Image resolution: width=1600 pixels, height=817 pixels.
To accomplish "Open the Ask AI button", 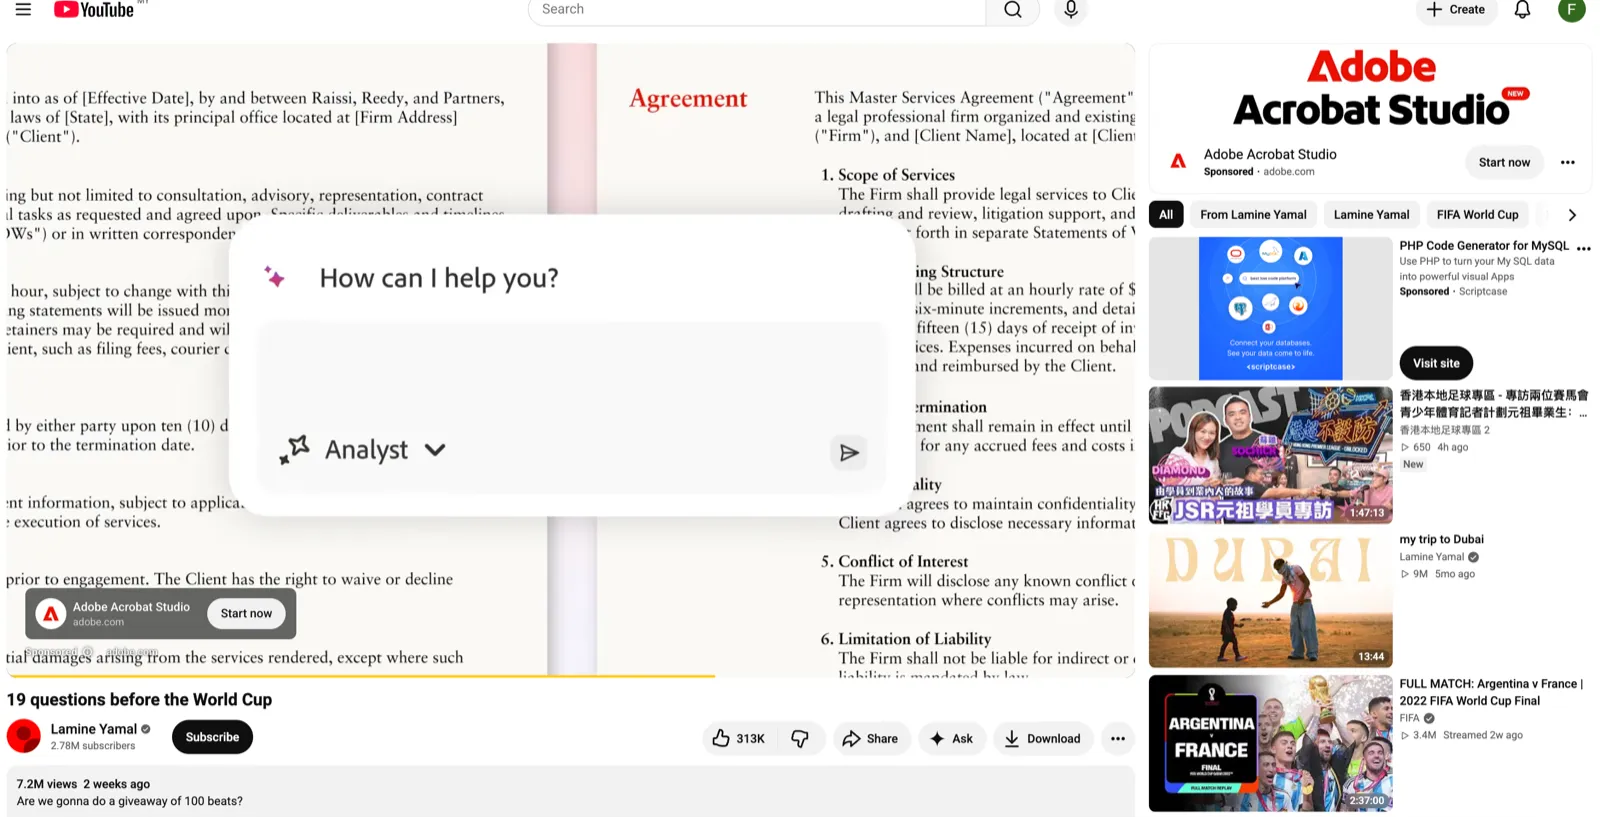I will 952,738.
